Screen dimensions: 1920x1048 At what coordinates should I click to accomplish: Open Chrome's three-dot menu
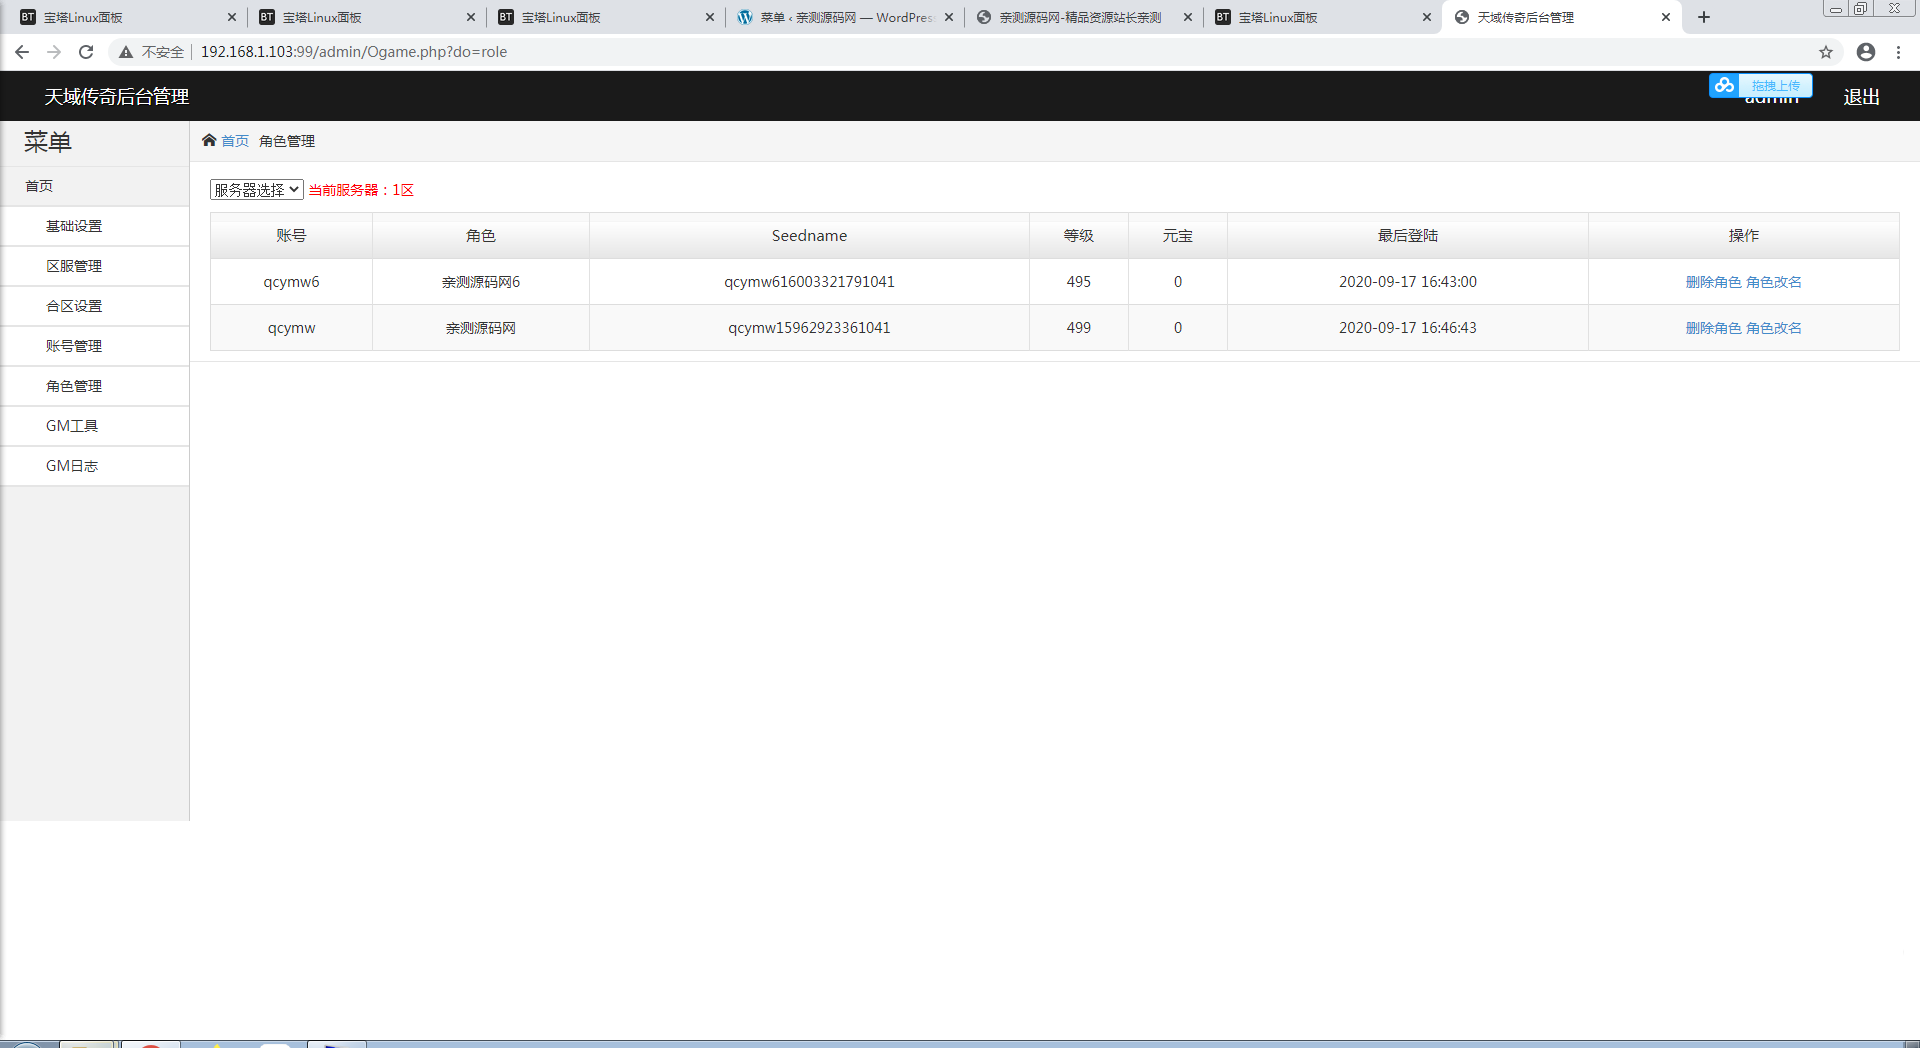pos(1899,52)
